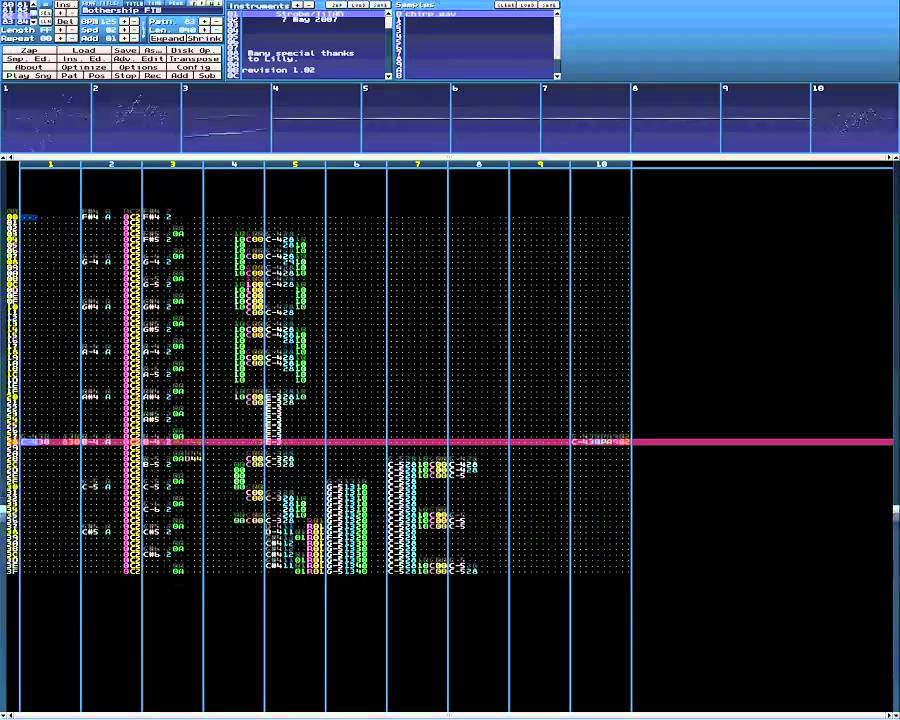This screenshot has width=900, height=720.
Task: Click the Samples Save button
Action: pos(549,5)
